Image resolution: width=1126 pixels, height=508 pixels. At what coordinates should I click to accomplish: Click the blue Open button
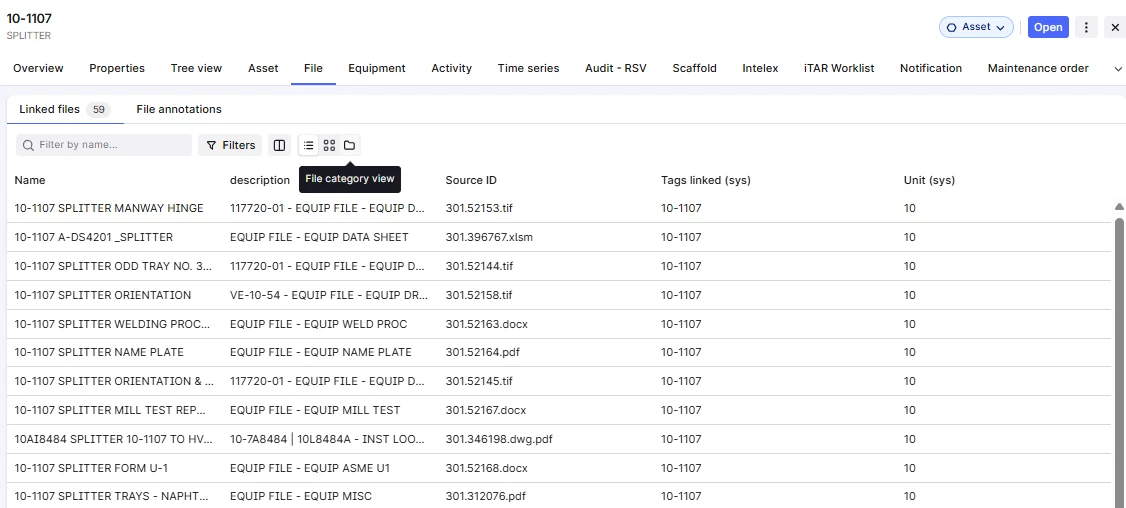pos(1048,27)
